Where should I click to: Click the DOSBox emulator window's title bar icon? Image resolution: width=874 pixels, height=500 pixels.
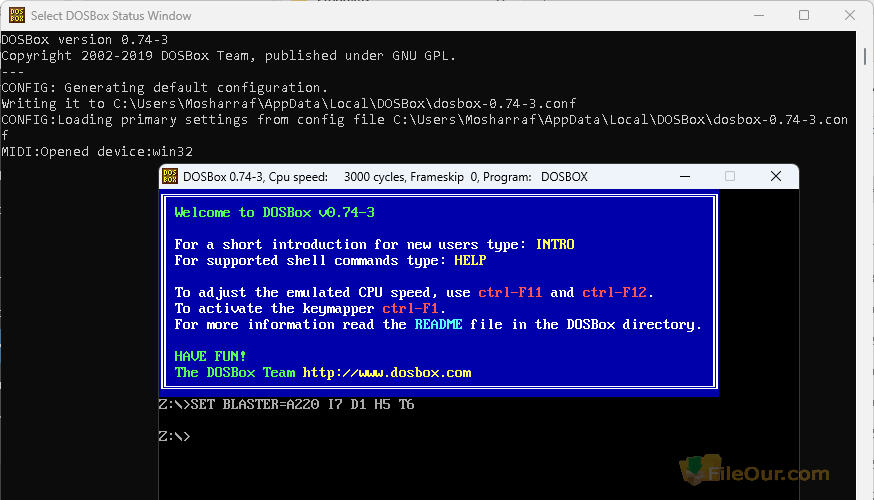click(x=170, y=177)
